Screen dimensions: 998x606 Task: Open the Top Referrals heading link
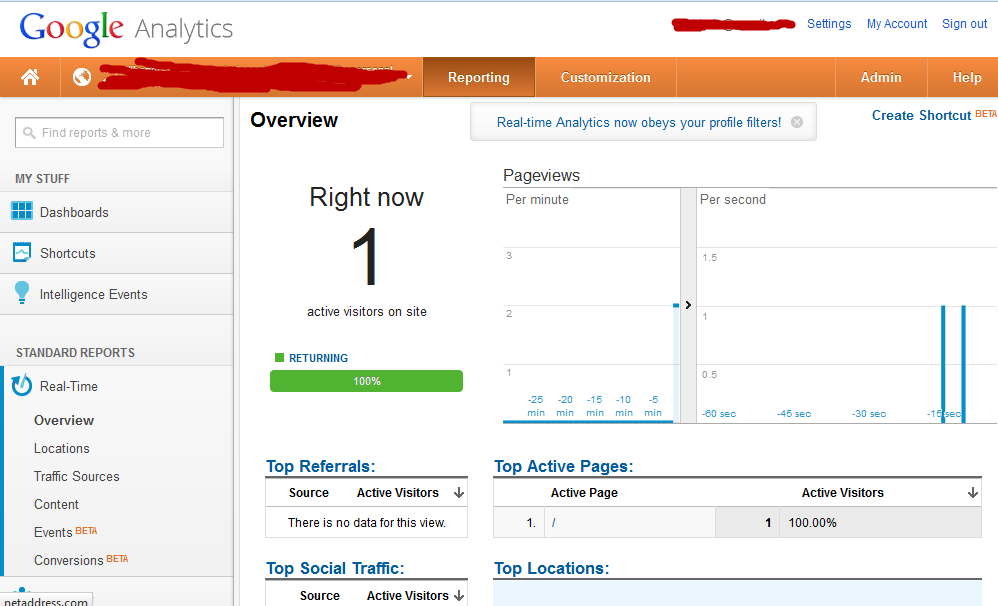(x=321, y=466)
